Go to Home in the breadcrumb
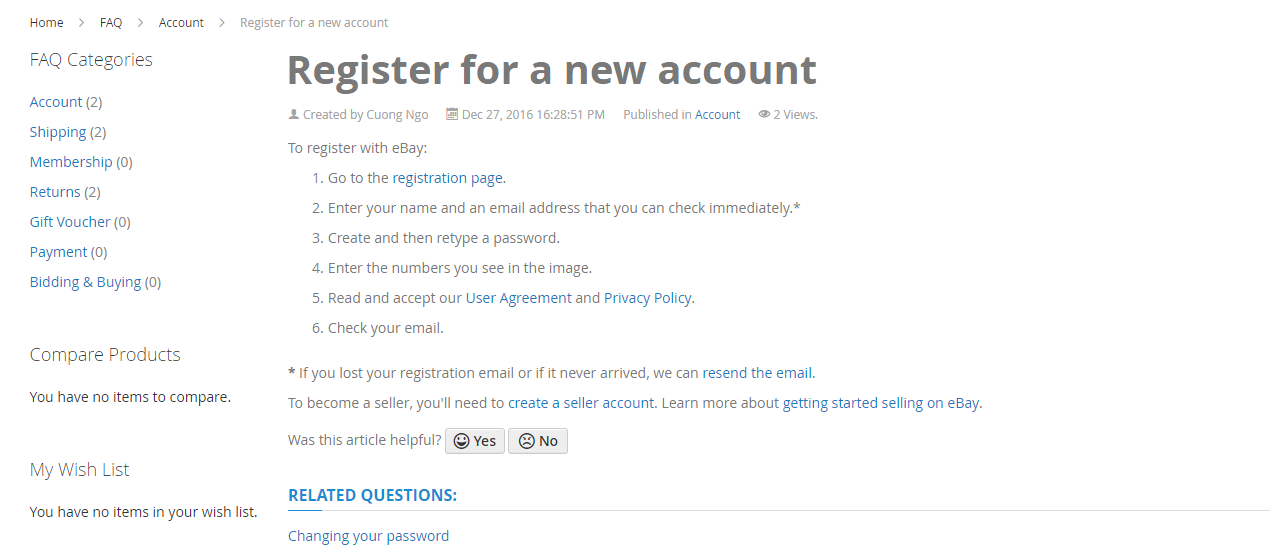Screen dimensions: 1285x559 click(x=46, y=22)
